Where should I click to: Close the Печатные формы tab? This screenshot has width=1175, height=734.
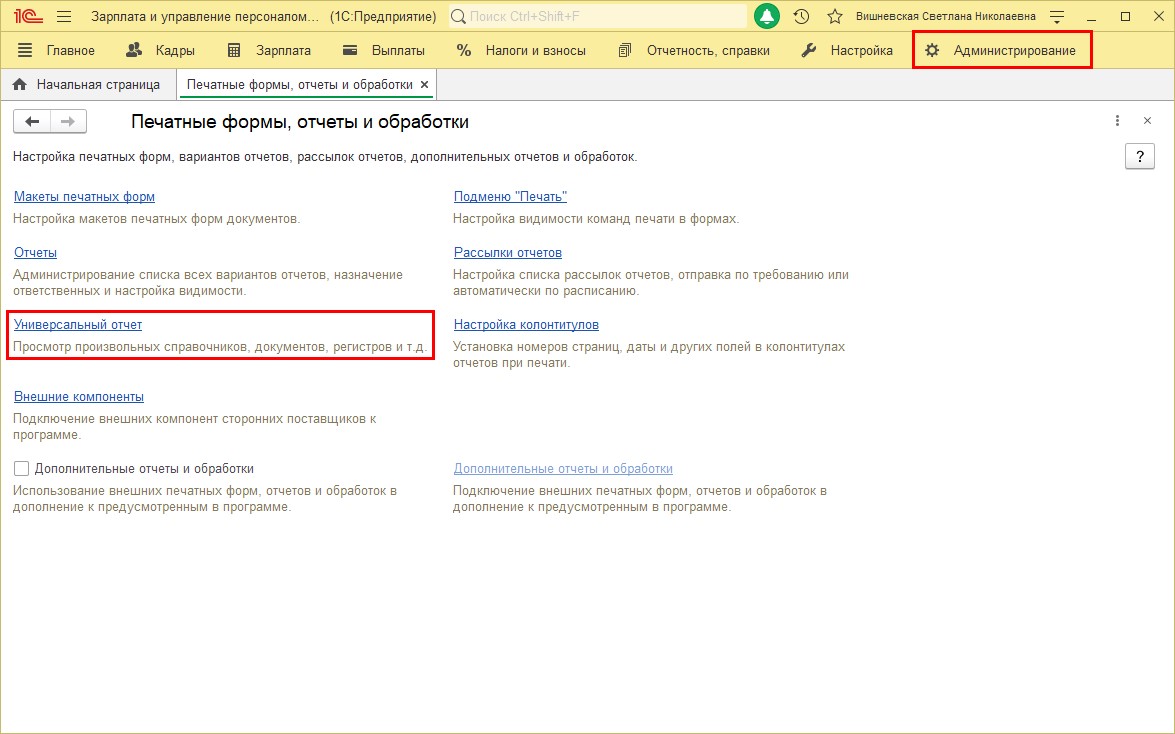[424, 85]
